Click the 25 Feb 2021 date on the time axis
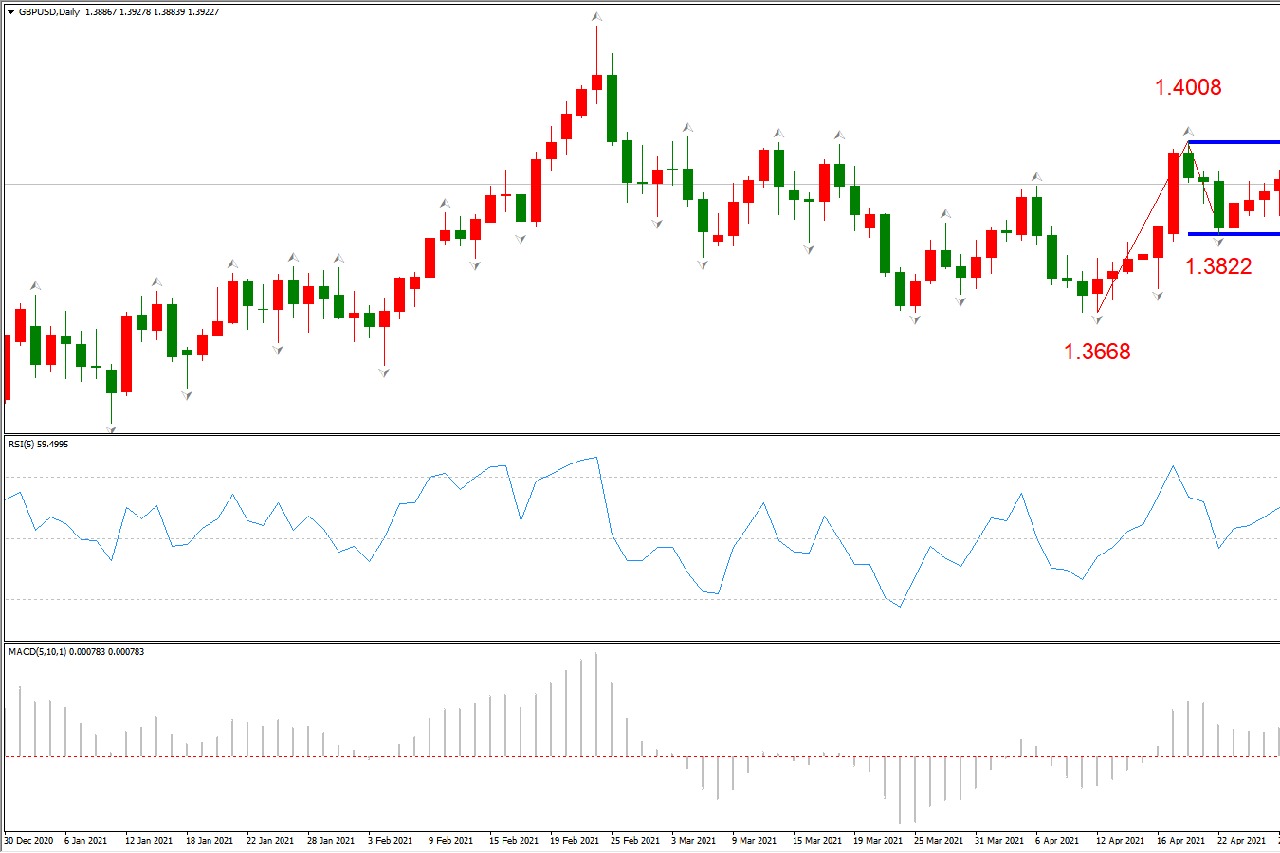Screen dimensions: 1280x853 (635, 841)
